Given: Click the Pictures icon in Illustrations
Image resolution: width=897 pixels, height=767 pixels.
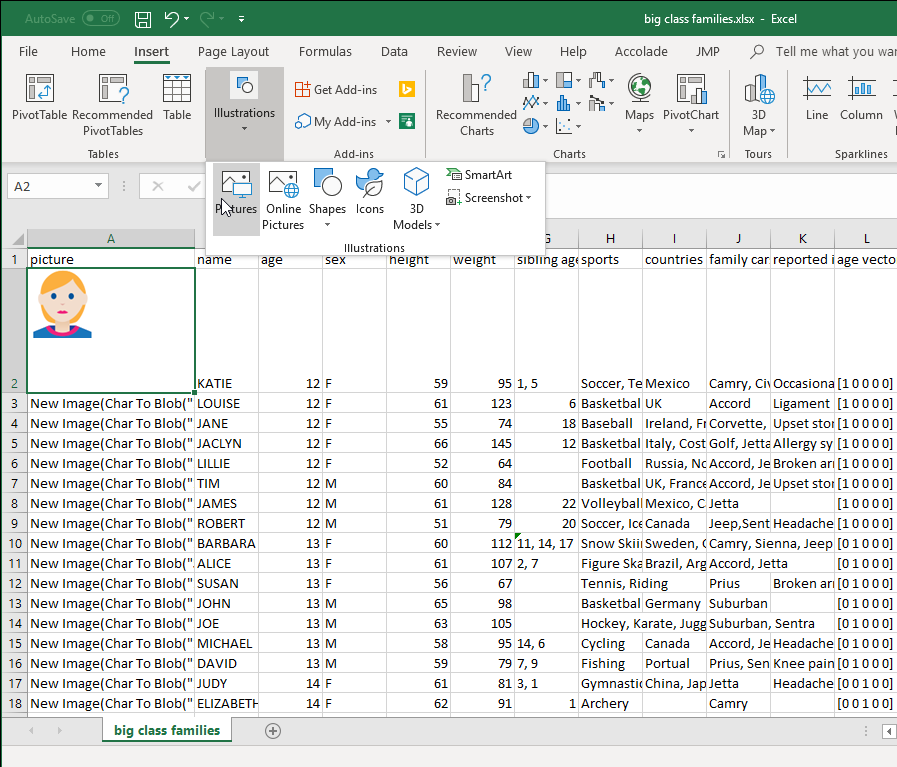Looking at the screenshot, I should click(x=236, y=192).
